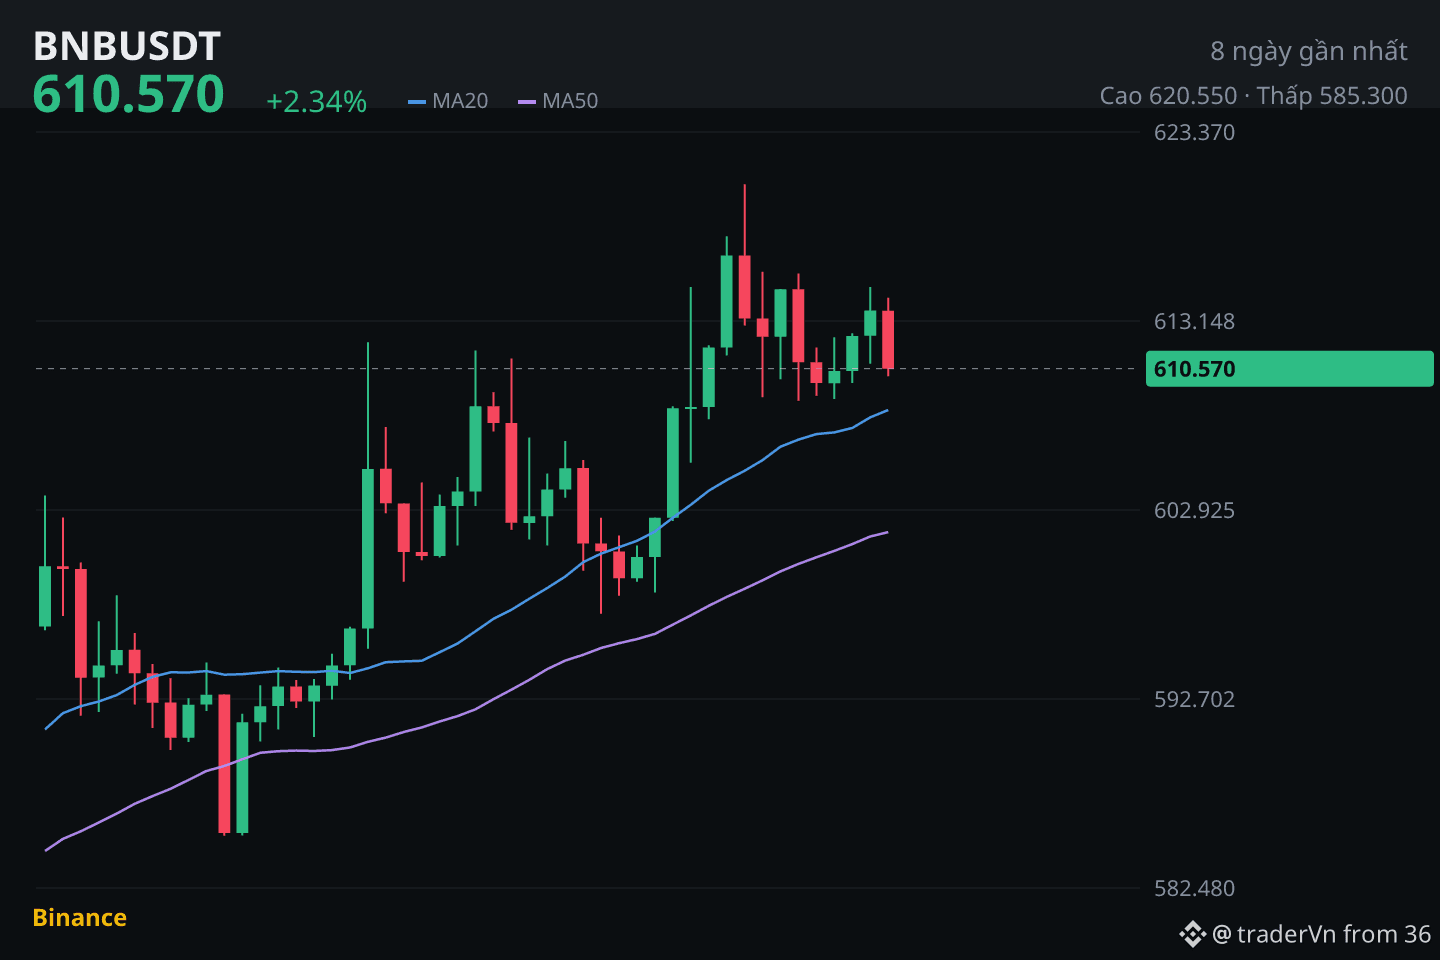The image size is (1440, 960).
Task: Click the MA50 legend label
Action: (x=570, y=101)
